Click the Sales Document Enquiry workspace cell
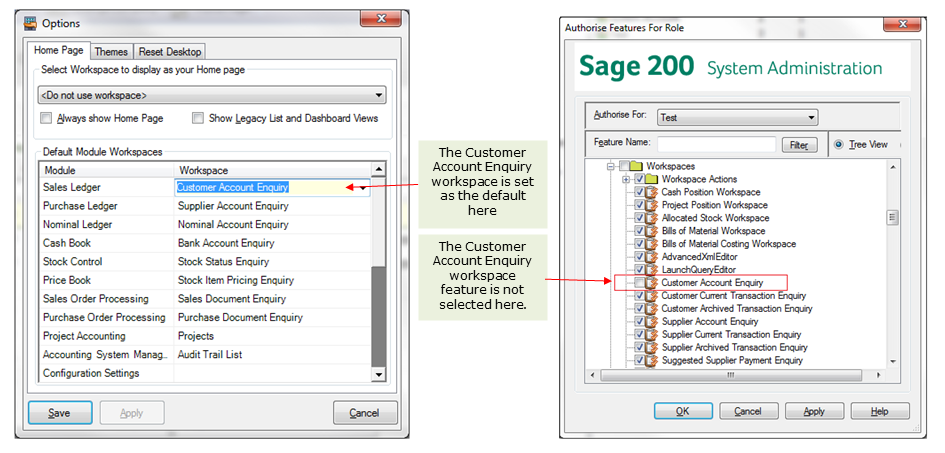 click(x=272, y=299)
